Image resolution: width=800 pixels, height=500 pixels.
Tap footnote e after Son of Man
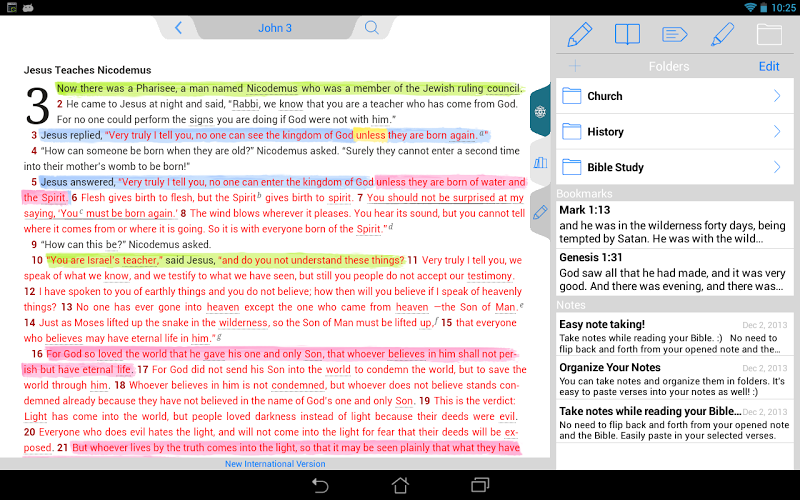click(521, 305)
